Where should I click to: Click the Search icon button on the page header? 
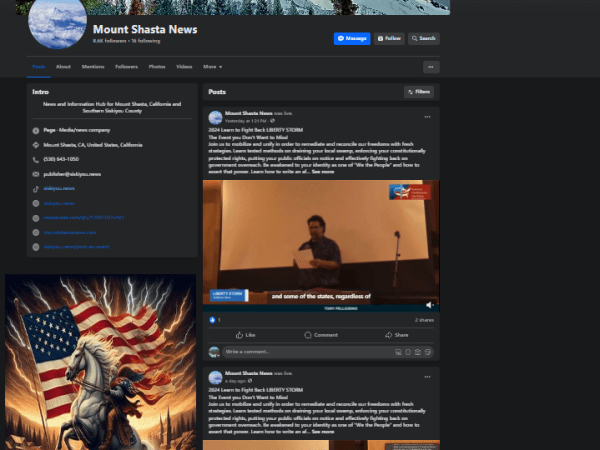tap(424, 38)
